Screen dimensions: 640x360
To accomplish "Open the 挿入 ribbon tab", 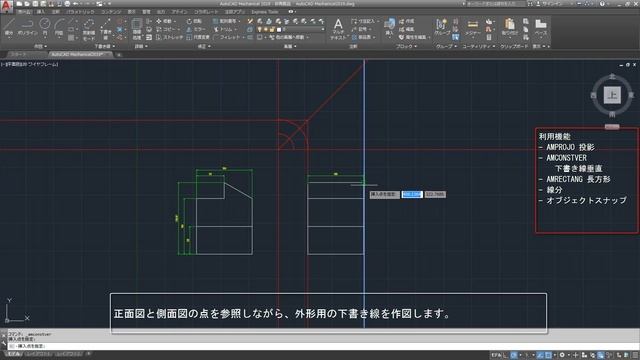I will (x=41, y=12).
